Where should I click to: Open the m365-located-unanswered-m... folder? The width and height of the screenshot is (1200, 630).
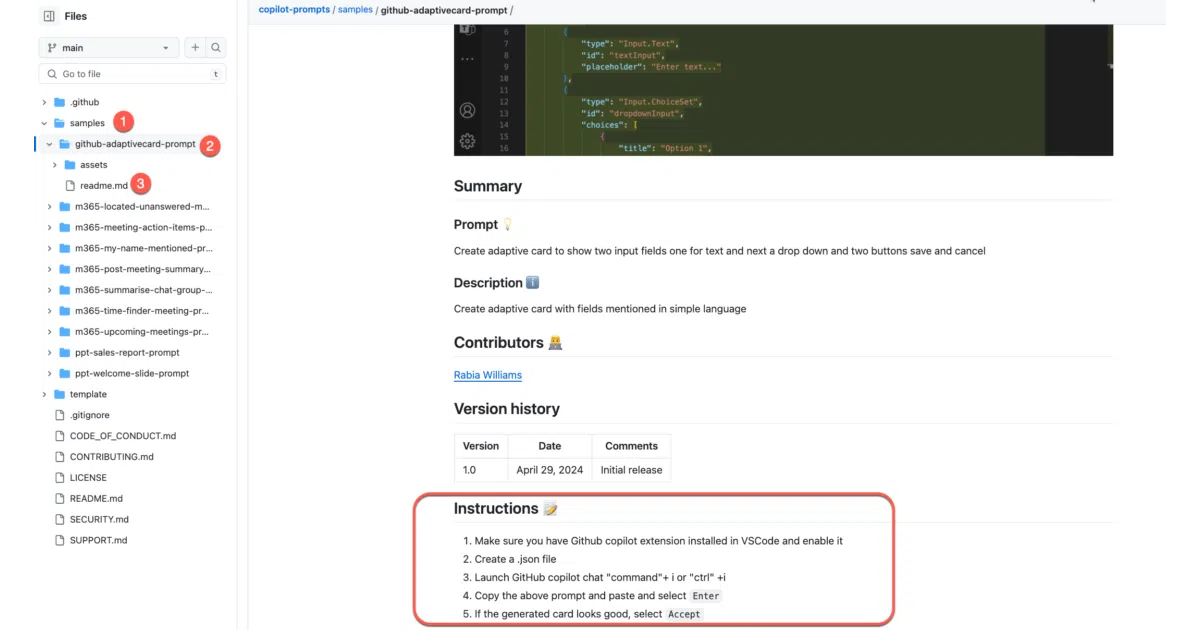point(142,207)
